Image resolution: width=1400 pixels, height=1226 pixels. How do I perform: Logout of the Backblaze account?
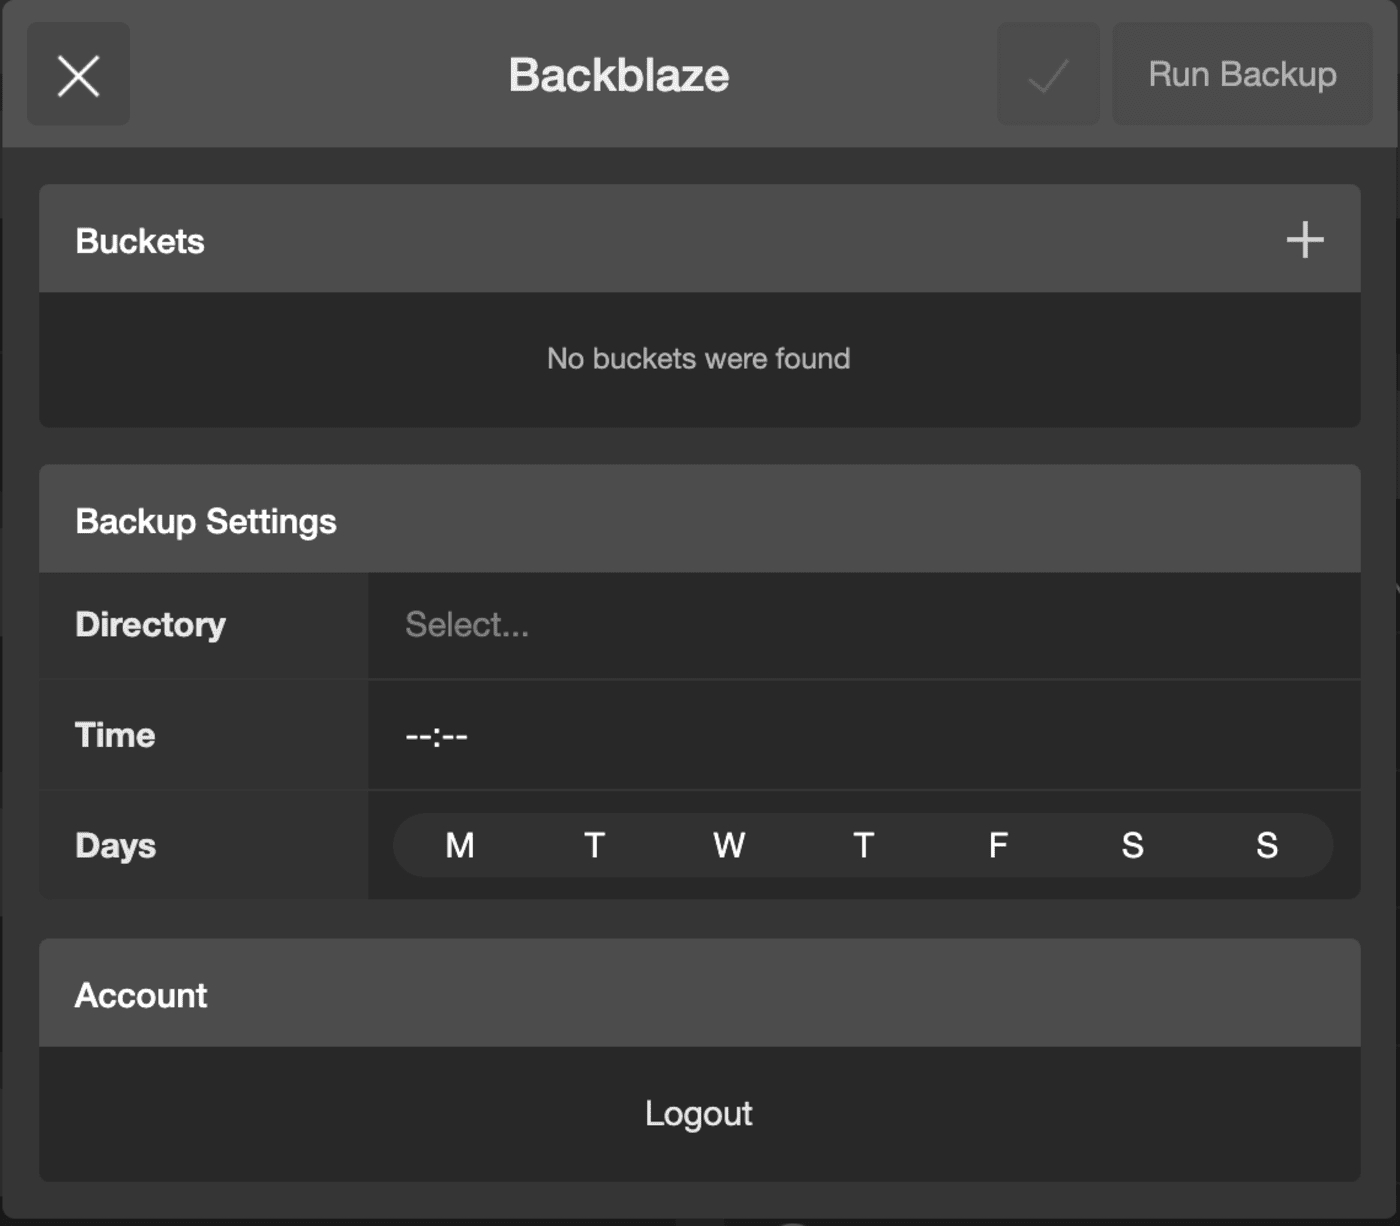pos(699,1113)
